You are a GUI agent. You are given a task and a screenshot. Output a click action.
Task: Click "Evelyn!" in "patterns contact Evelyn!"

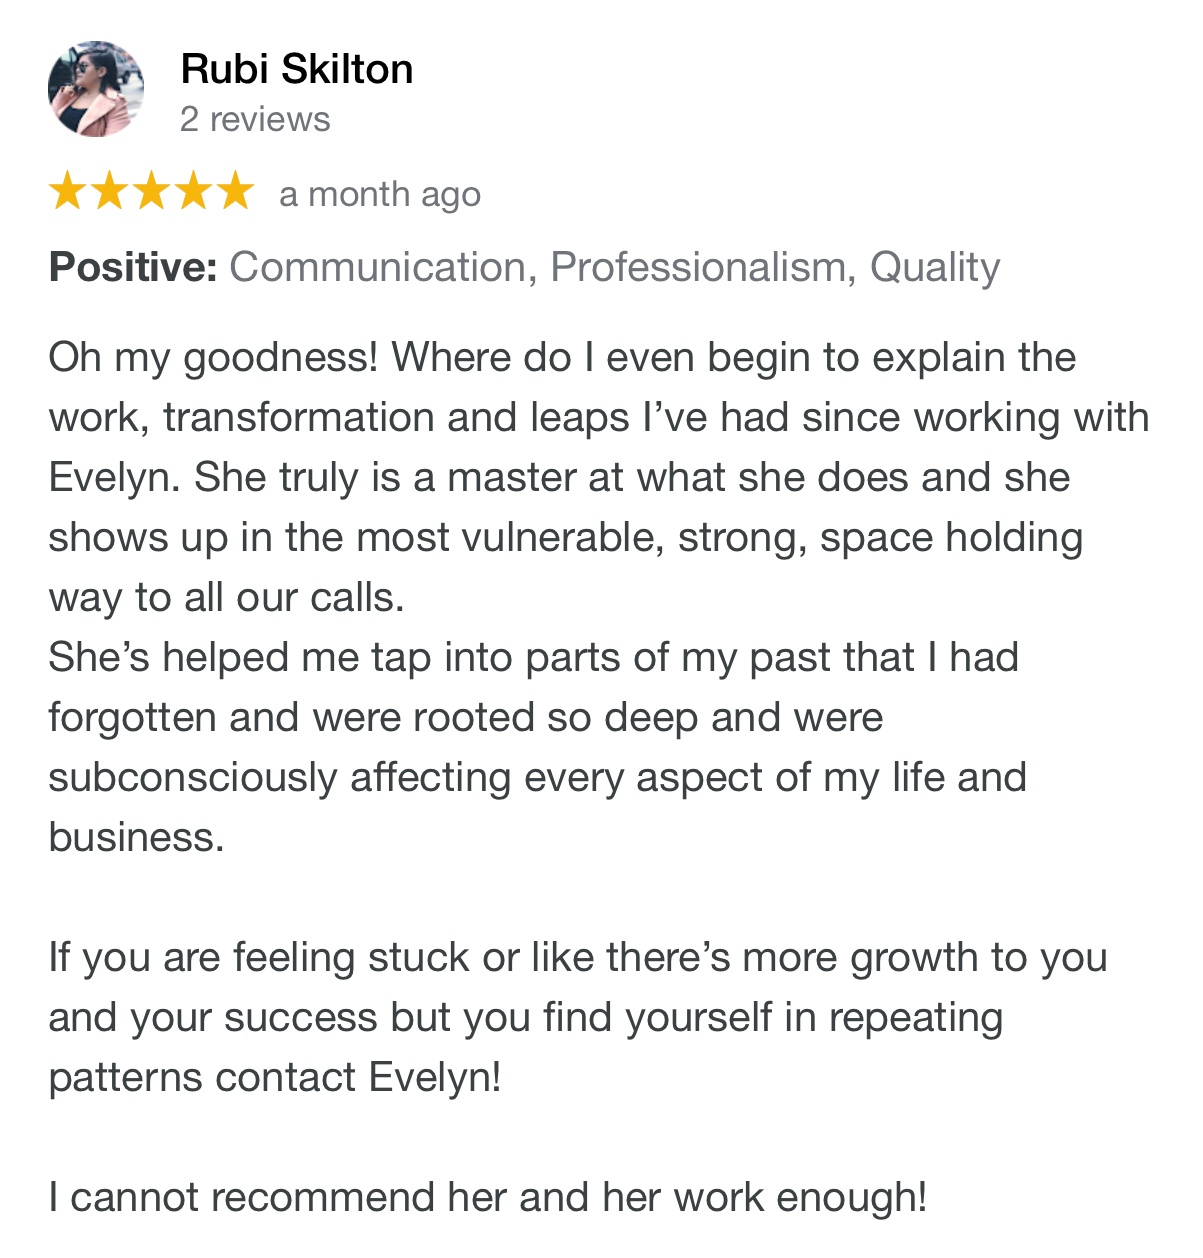pos(435,1077)
